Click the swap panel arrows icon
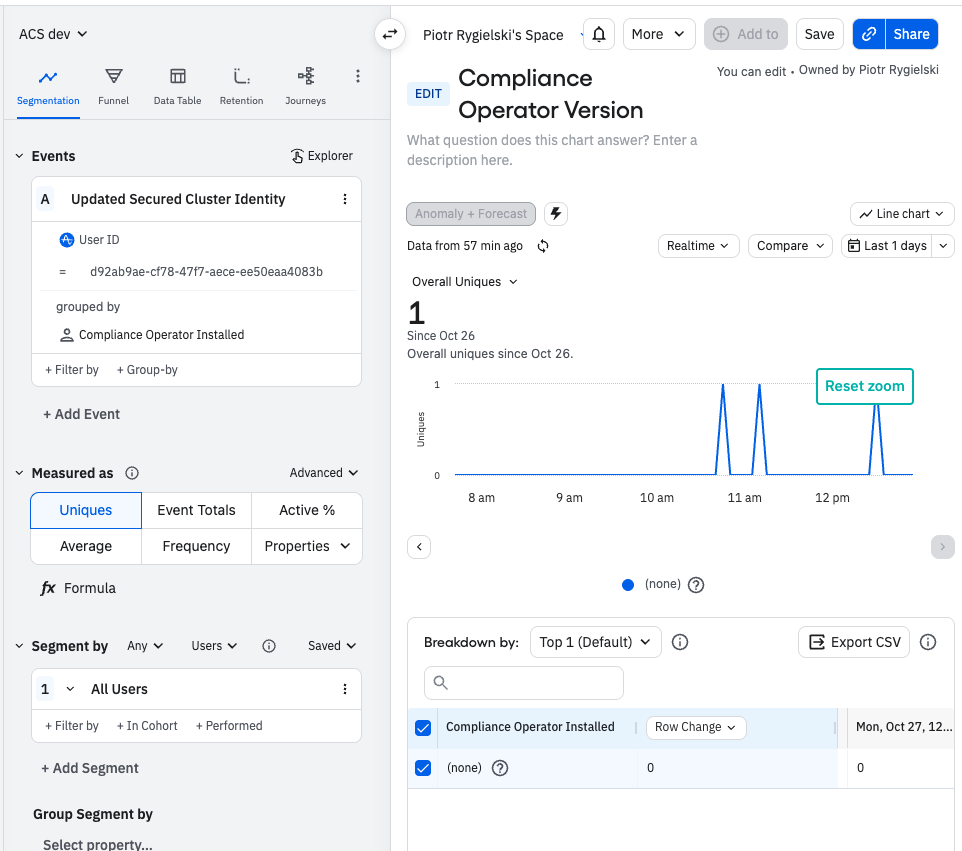 click(x=390, y=34)
